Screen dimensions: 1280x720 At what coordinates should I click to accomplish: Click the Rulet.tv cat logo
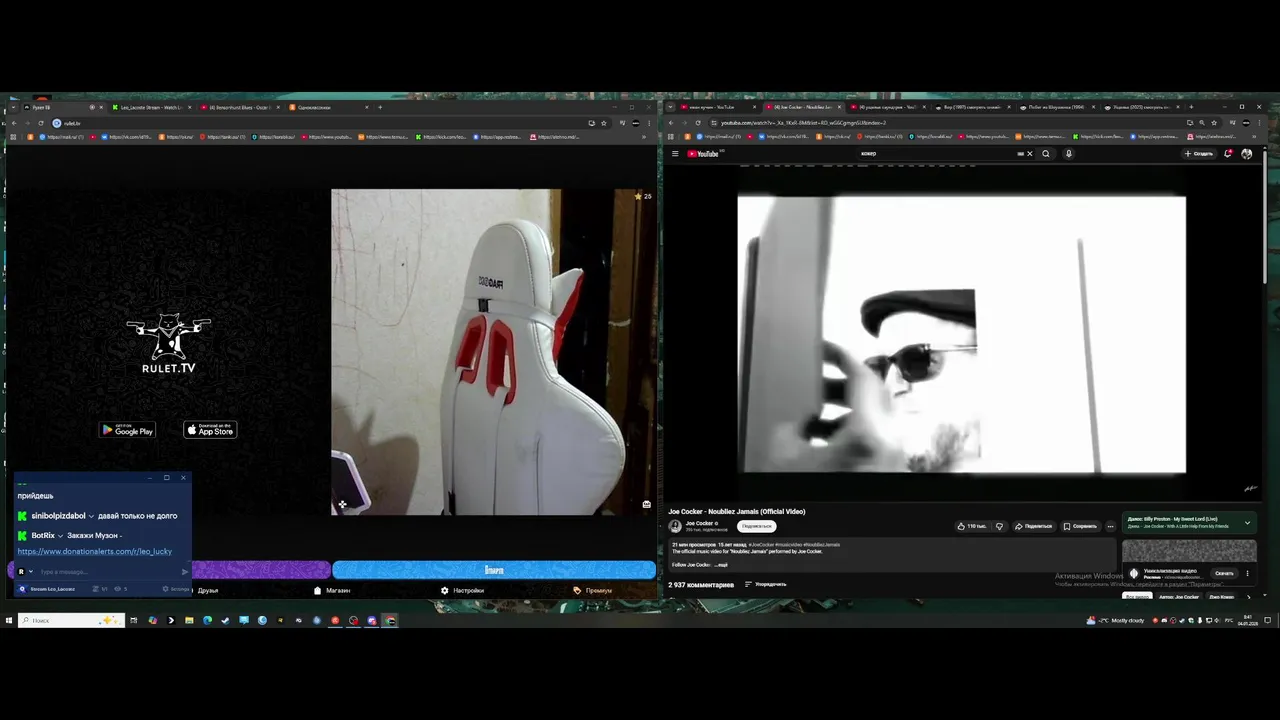click(168, 344)
